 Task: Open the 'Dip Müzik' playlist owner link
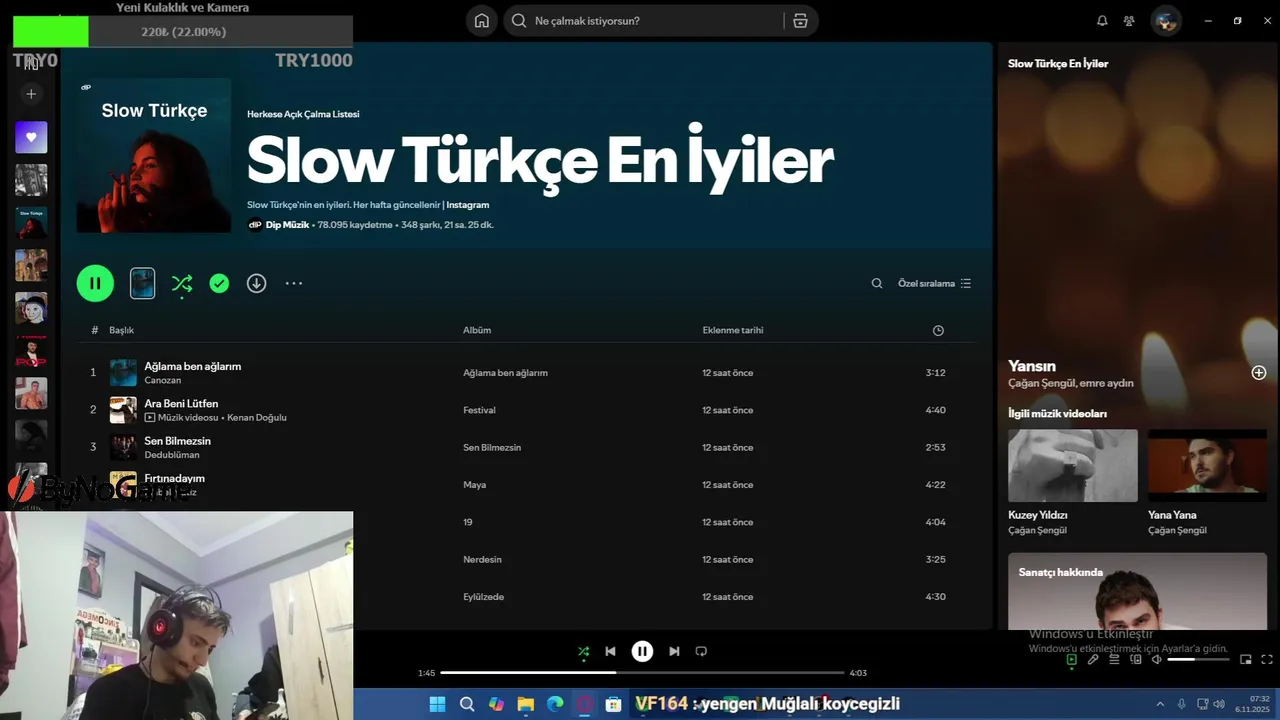coord(287,225)
